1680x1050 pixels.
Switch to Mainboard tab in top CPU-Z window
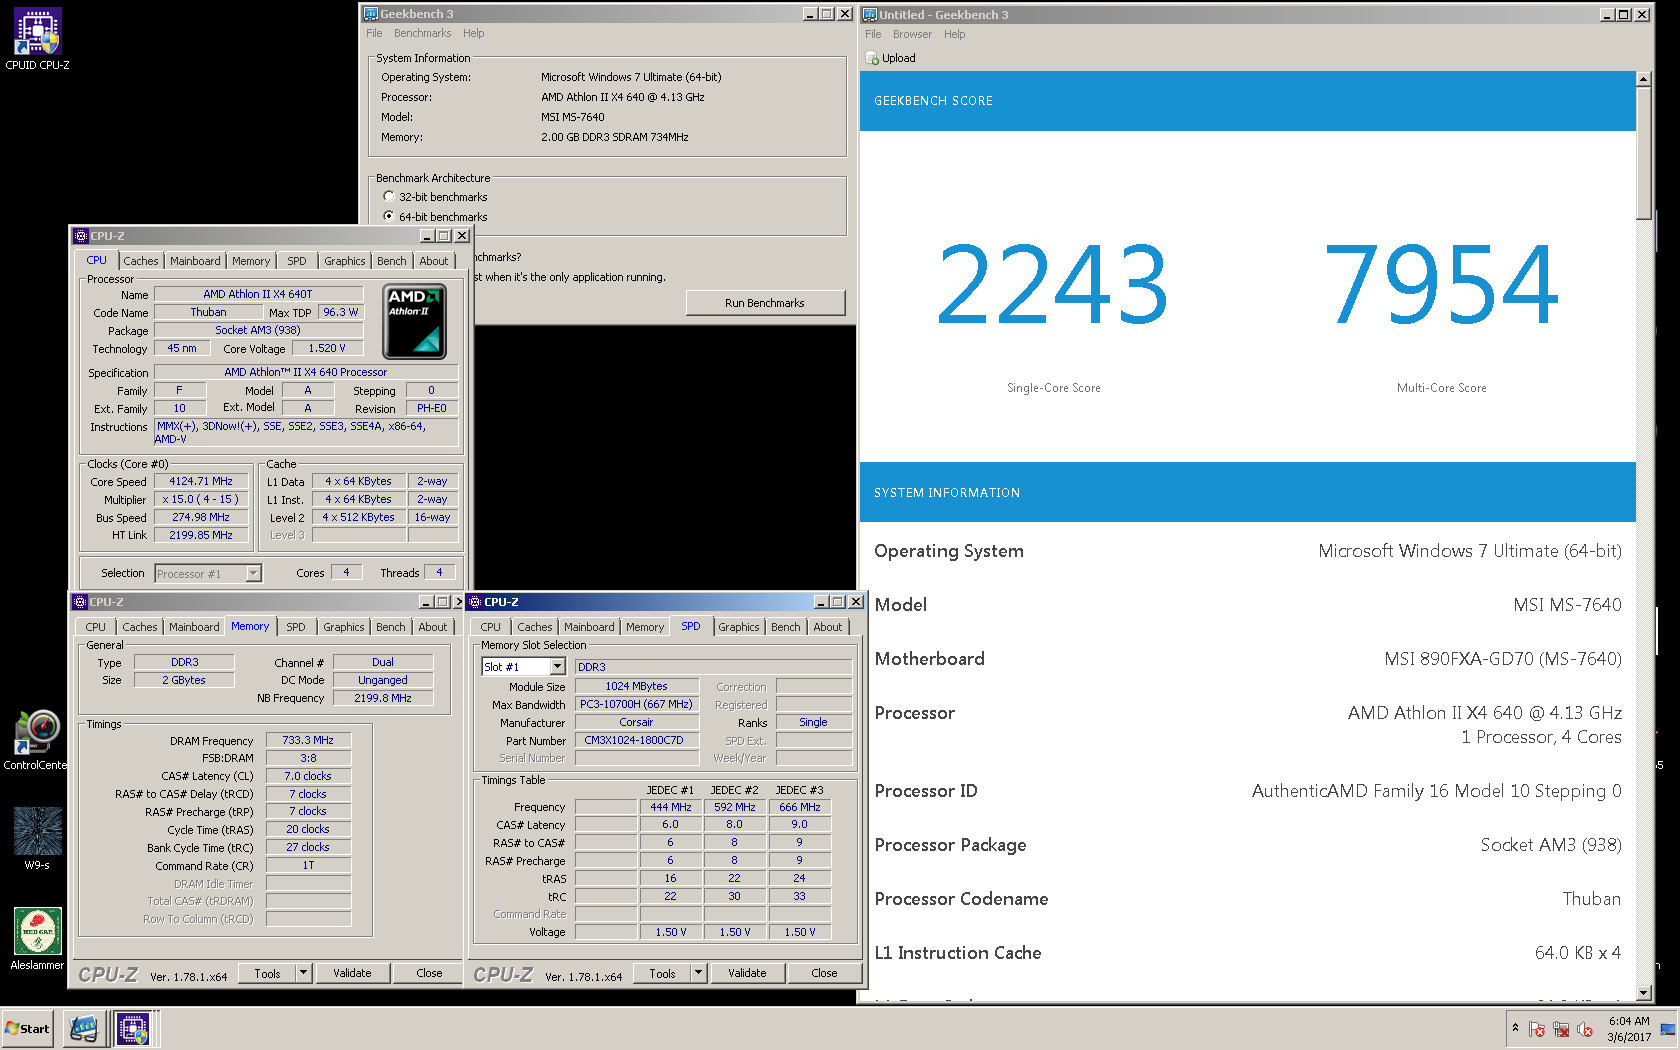pos(195,261)
